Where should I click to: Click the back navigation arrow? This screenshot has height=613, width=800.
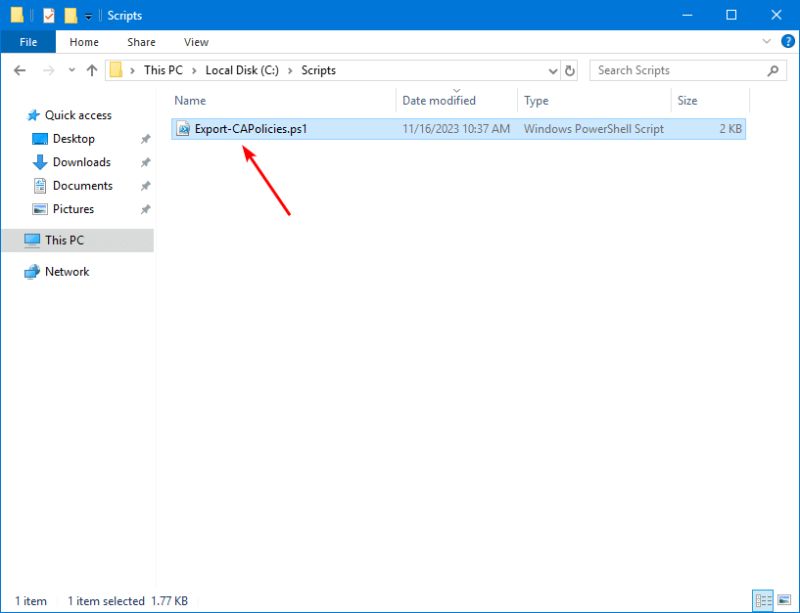click(20, 70)
